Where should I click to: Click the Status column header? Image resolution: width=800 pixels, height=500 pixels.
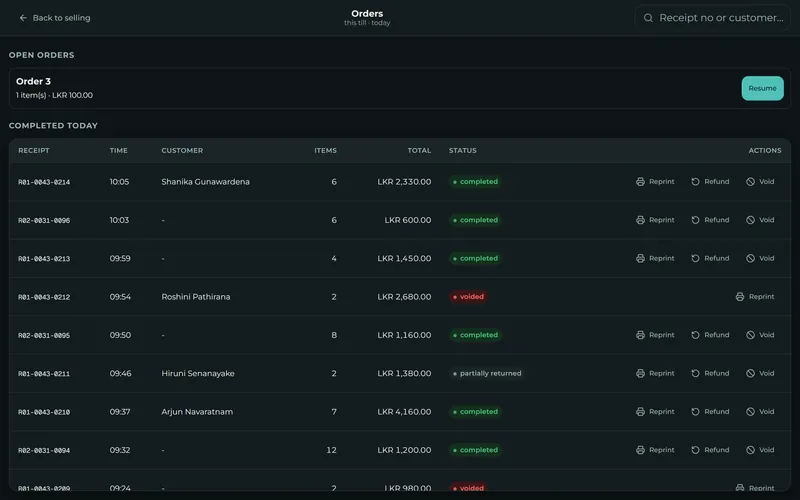click(463, 151)
